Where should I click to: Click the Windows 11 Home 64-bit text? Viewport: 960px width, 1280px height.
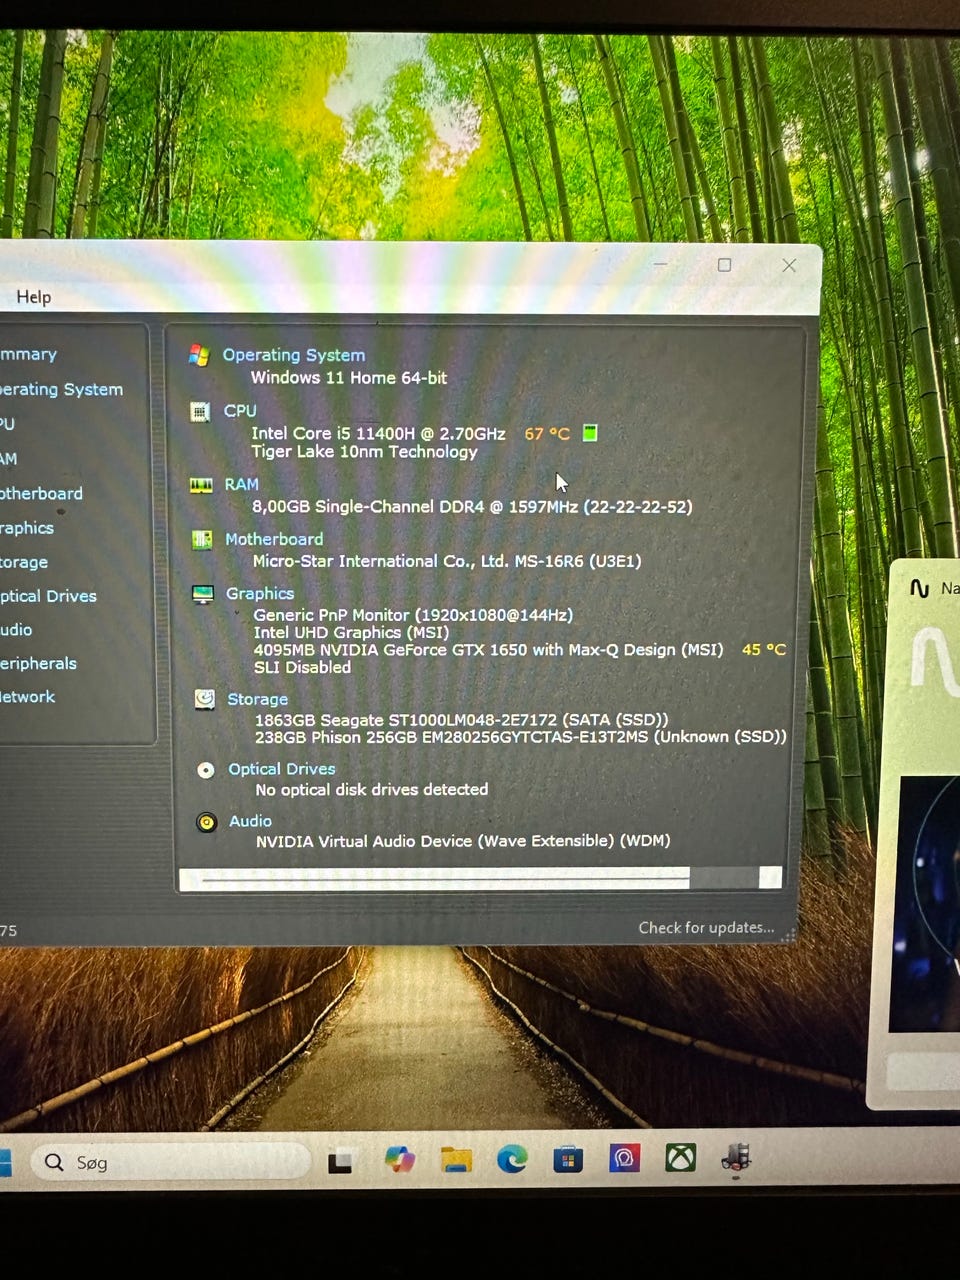pos(349,378)
